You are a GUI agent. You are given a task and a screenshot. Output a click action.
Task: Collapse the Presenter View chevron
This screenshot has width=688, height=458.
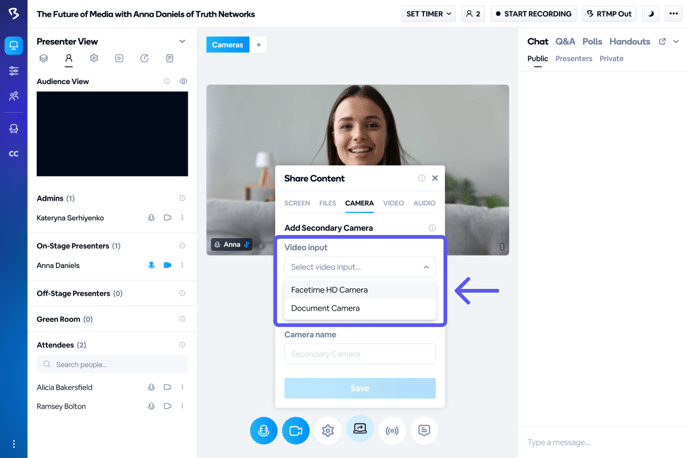click(182, 41)
